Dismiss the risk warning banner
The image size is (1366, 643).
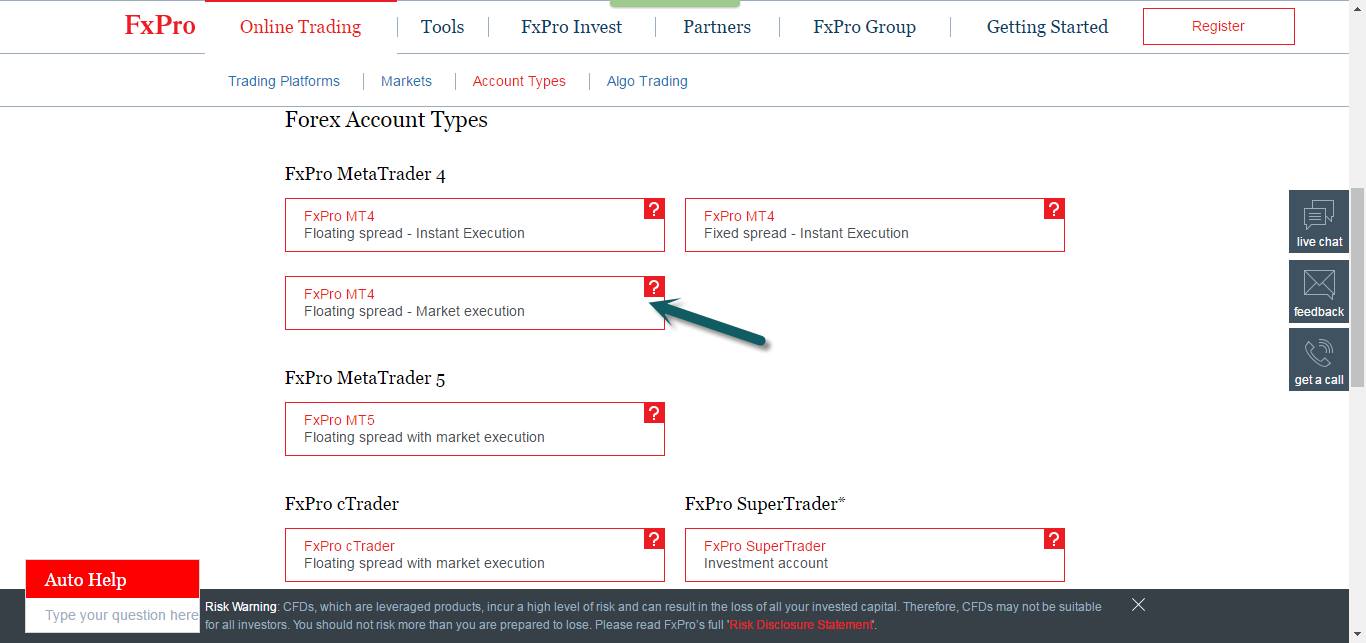(1138, 605)
